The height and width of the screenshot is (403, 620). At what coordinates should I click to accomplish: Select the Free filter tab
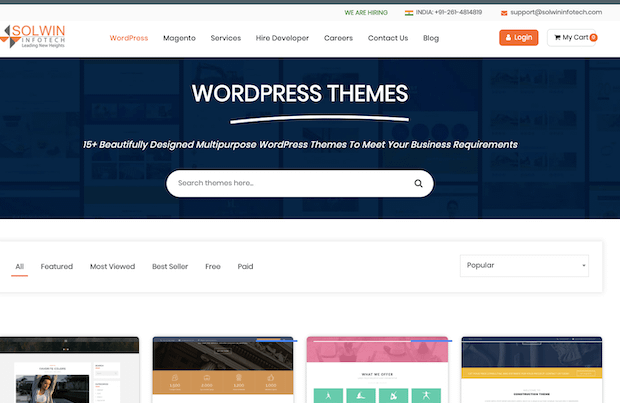click(x=213, y=267)
